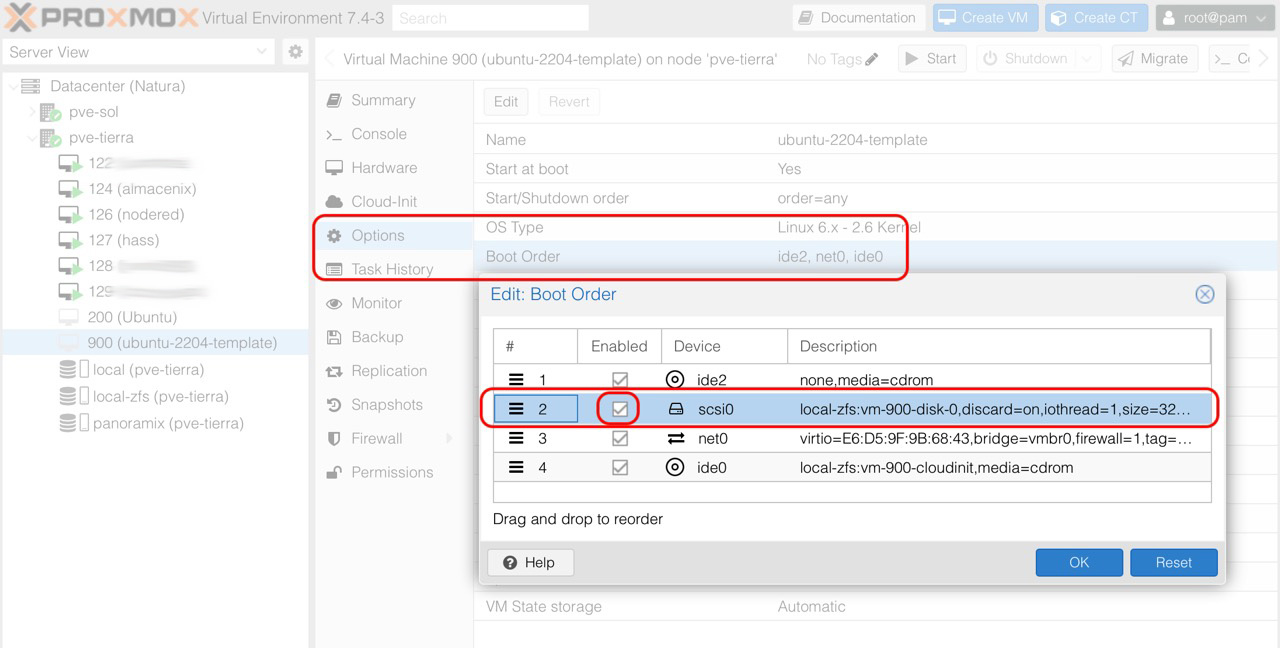The width and height of the screenshot is (1280, 648).
Task: Click the CD-ROM icon for device ide0
Action: click(x=675, y=467)
